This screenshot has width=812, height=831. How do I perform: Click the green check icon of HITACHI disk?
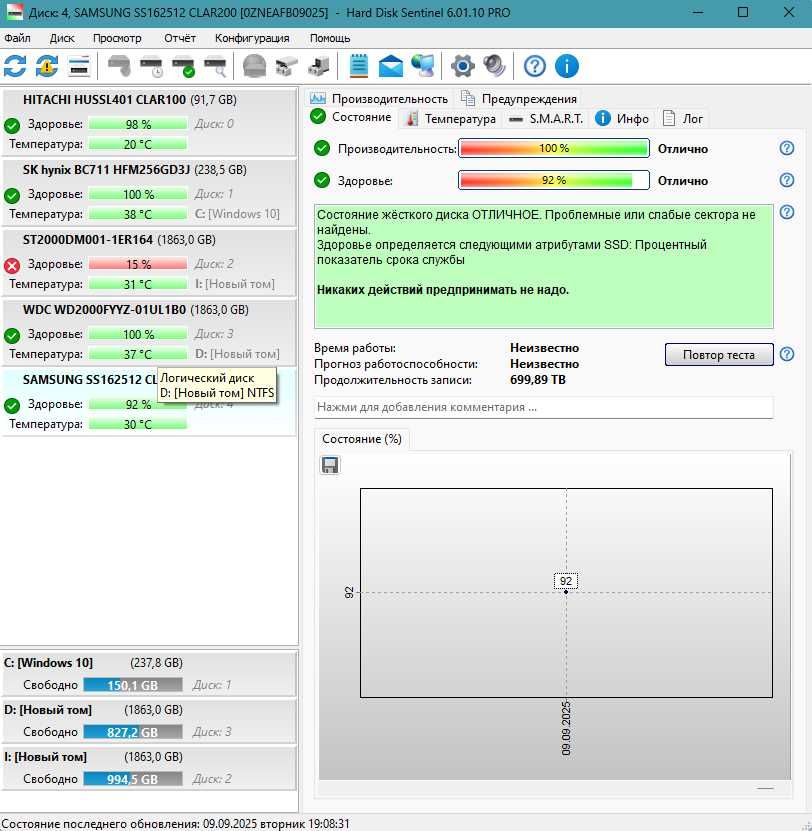click(x=12, y=126)
